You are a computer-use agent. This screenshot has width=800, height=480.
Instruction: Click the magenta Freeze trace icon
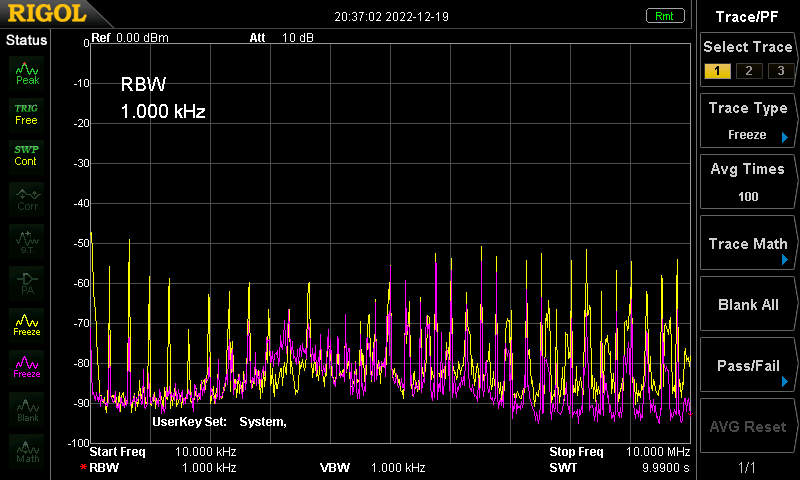coord(27,367)
